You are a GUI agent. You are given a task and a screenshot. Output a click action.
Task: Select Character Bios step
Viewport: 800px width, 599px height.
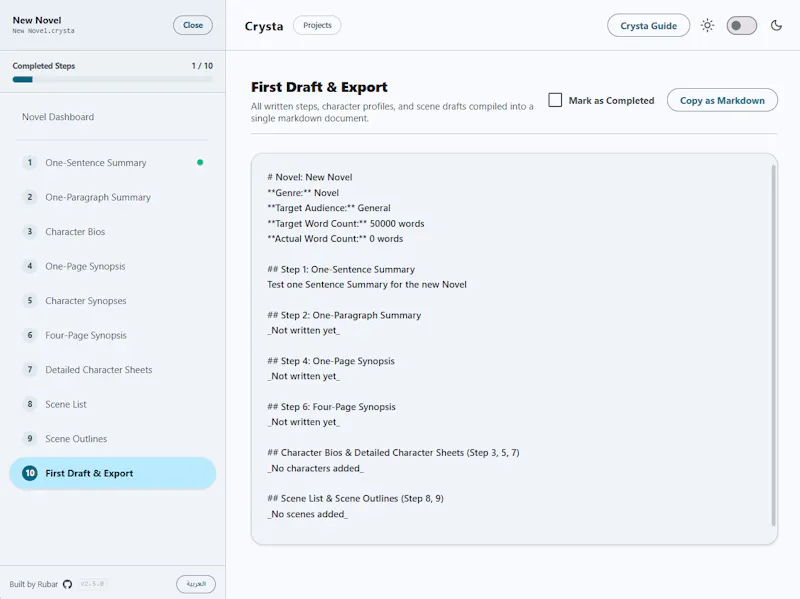point(113,232)
